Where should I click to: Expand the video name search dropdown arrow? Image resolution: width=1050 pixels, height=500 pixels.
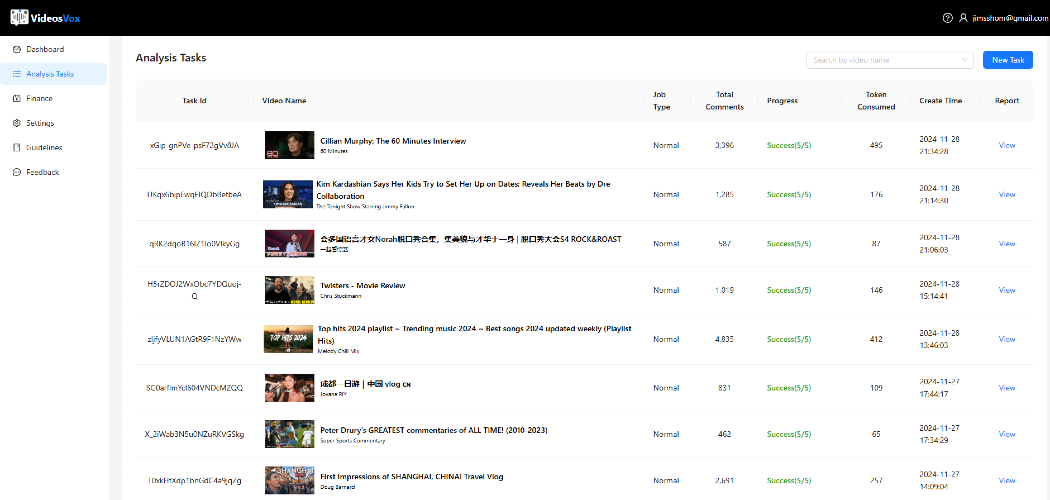coord(965,60)
